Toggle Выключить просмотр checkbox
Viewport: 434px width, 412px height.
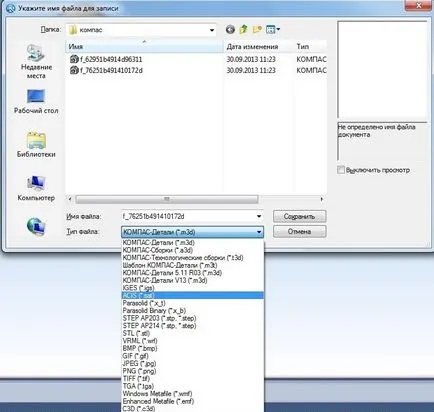click(x=341, y=170)
